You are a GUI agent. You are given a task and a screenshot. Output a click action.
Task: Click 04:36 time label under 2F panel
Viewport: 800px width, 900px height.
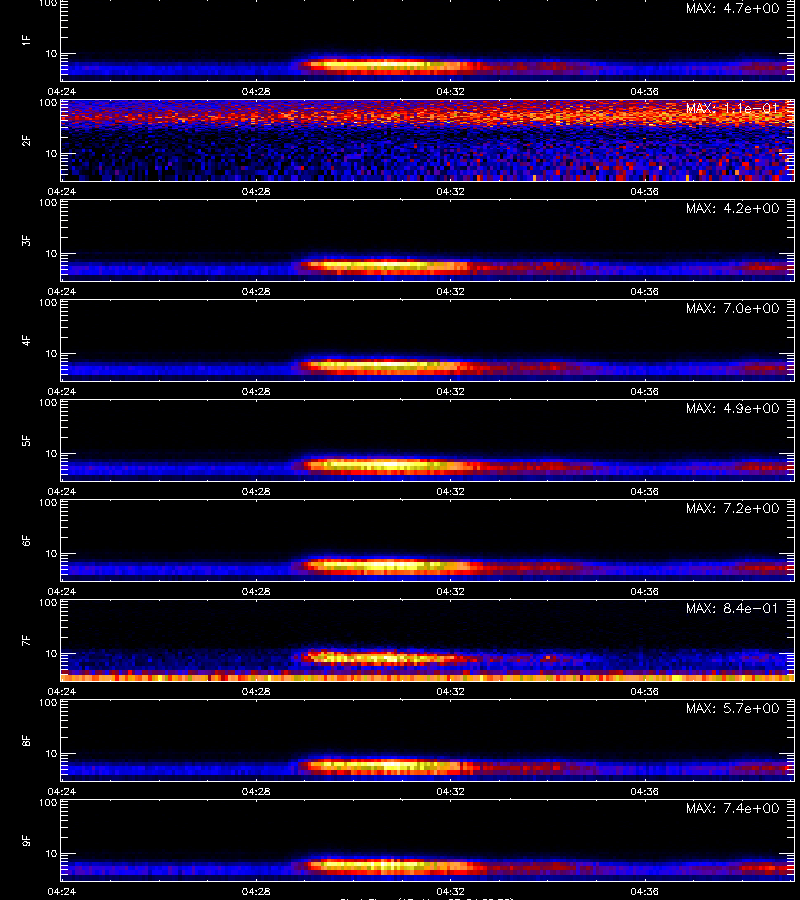pyautogui.click(x=644, y=191)
